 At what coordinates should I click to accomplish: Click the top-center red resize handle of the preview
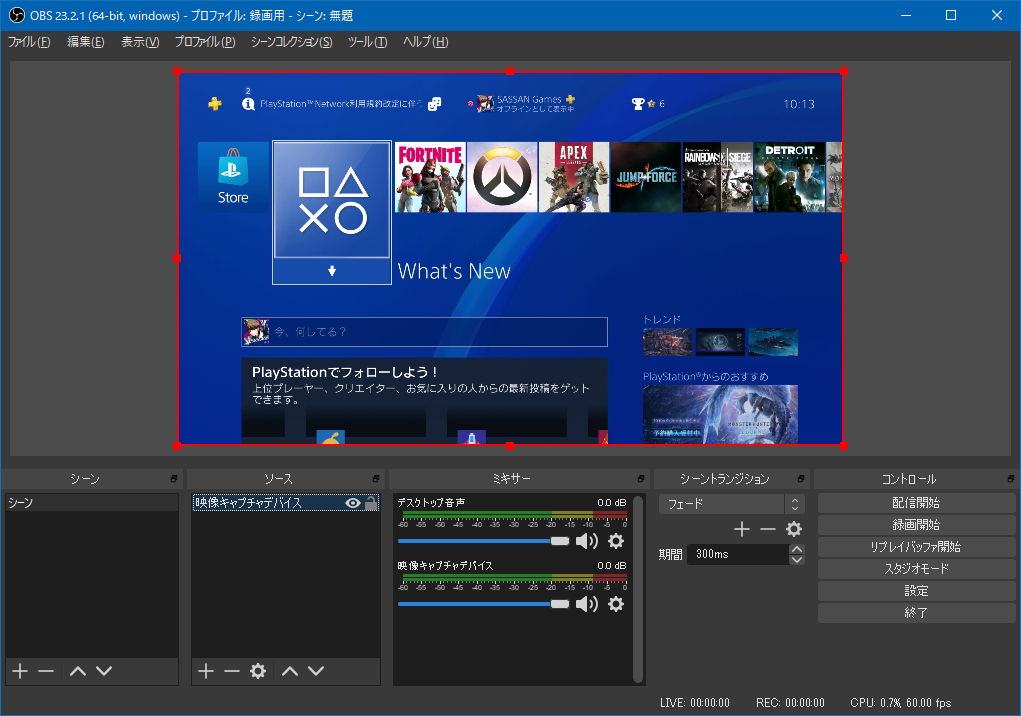tap(510, 71)
